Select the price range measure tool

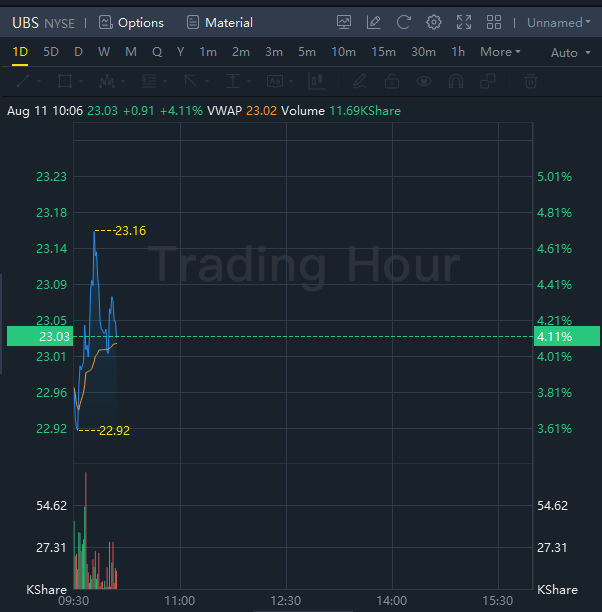233,81
